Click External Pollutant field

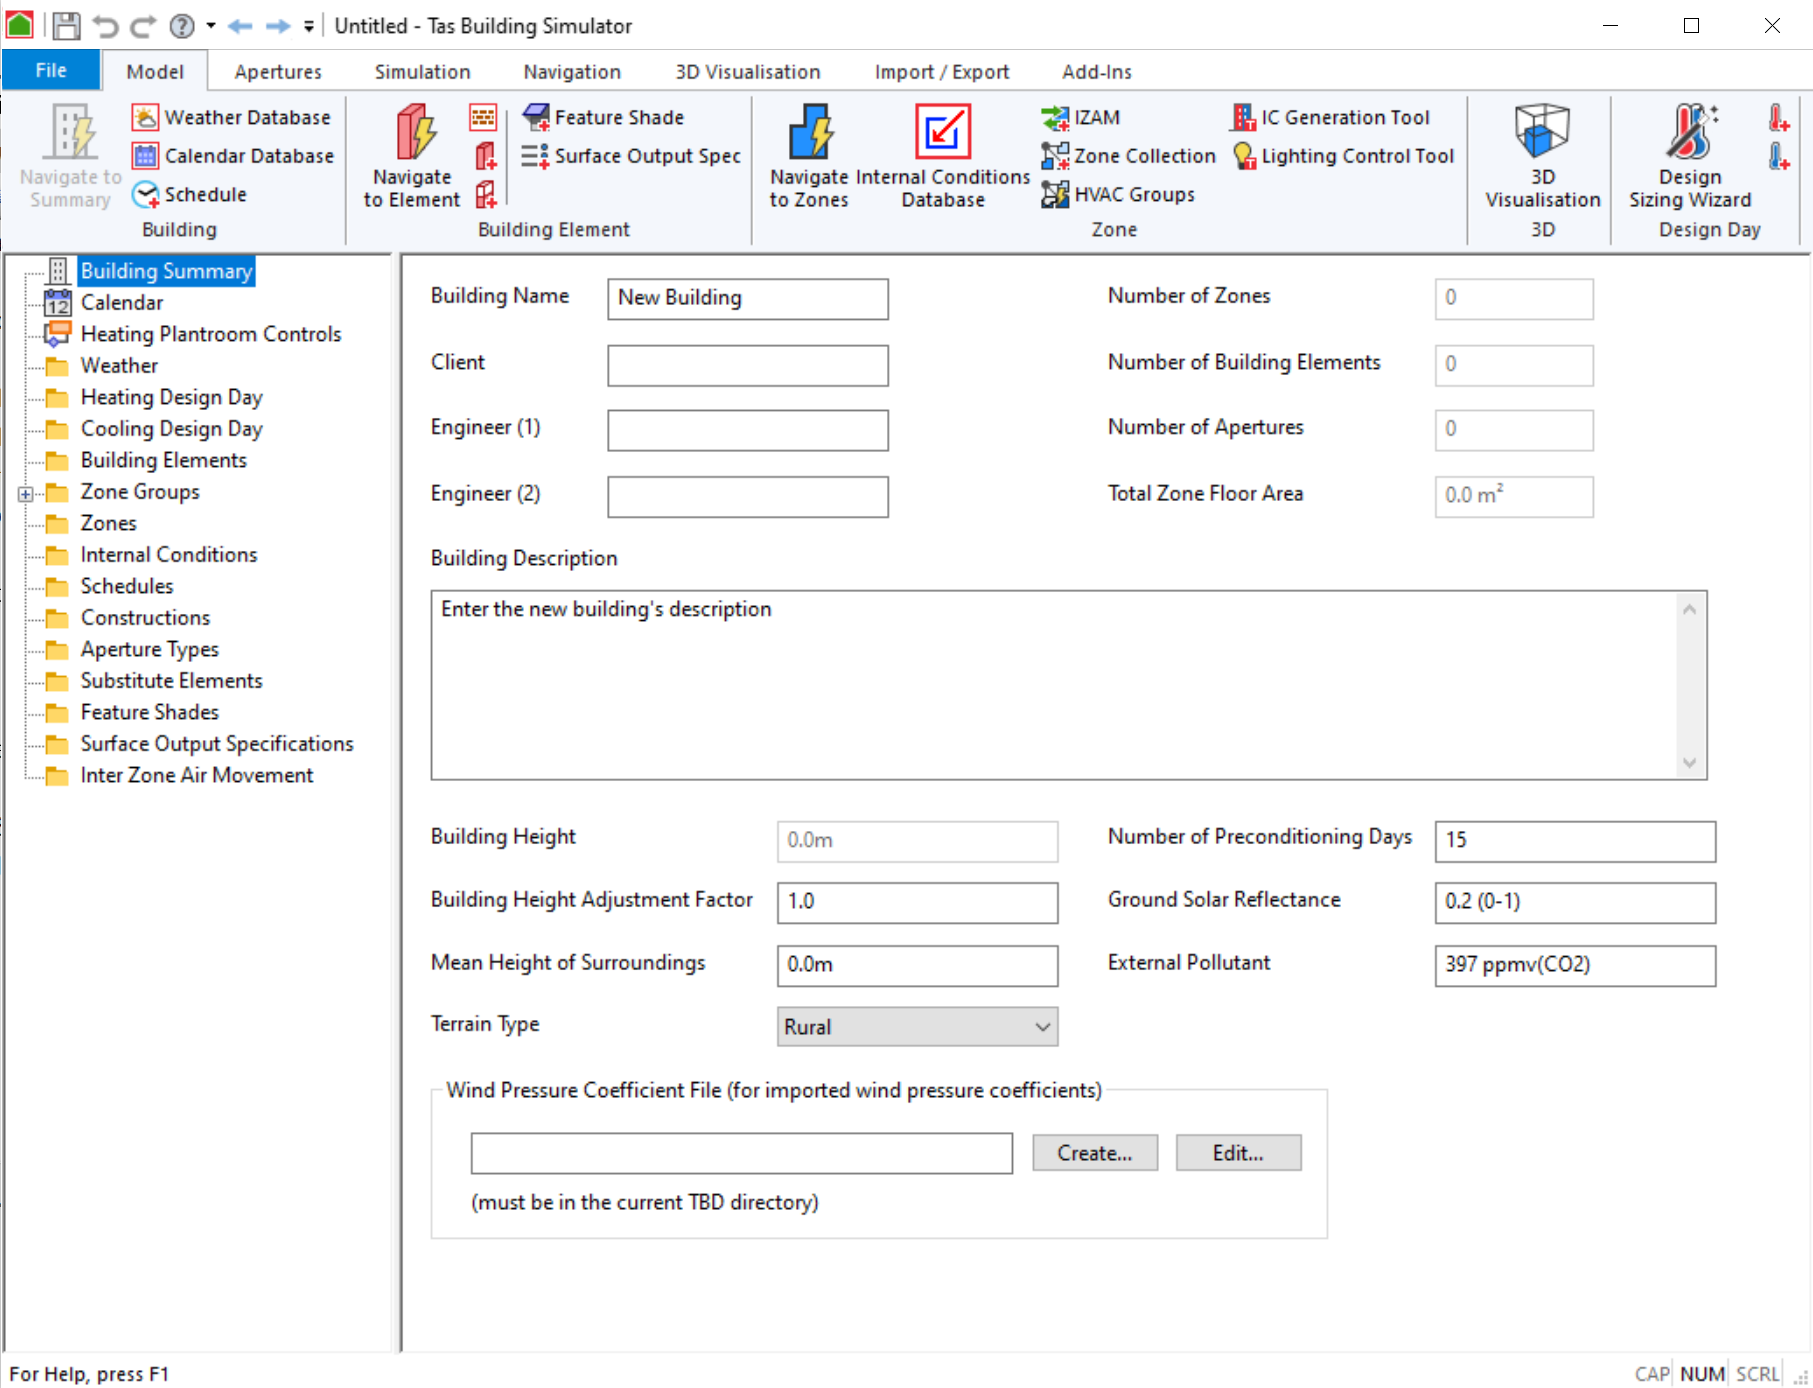1575,965
